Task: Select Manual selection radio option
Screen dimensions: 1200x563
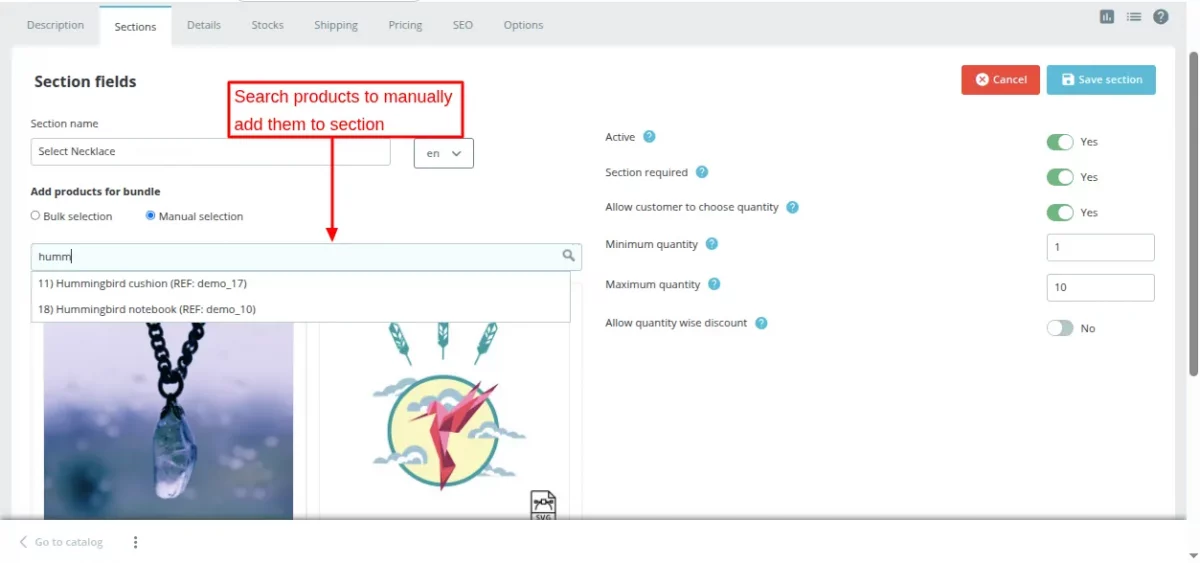Action: 151,215
